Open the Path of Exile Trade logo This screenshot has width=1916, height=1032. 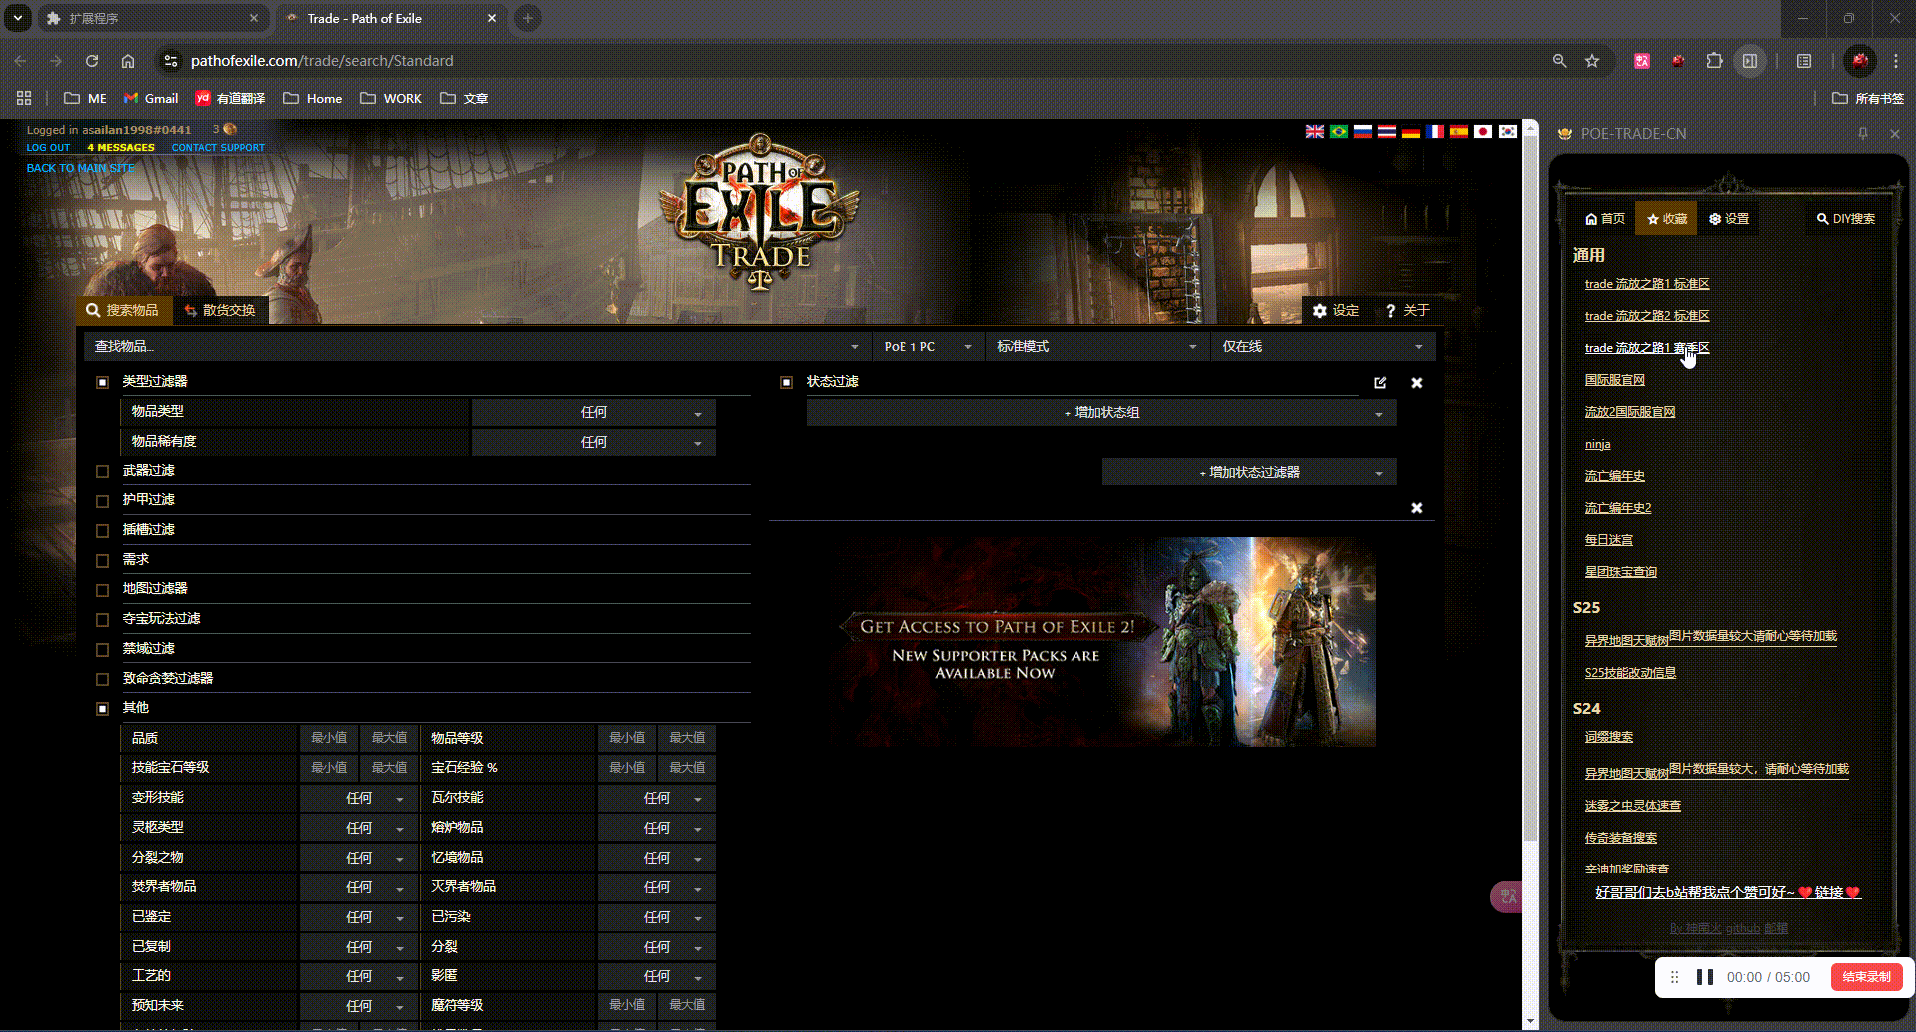(760, 212)
